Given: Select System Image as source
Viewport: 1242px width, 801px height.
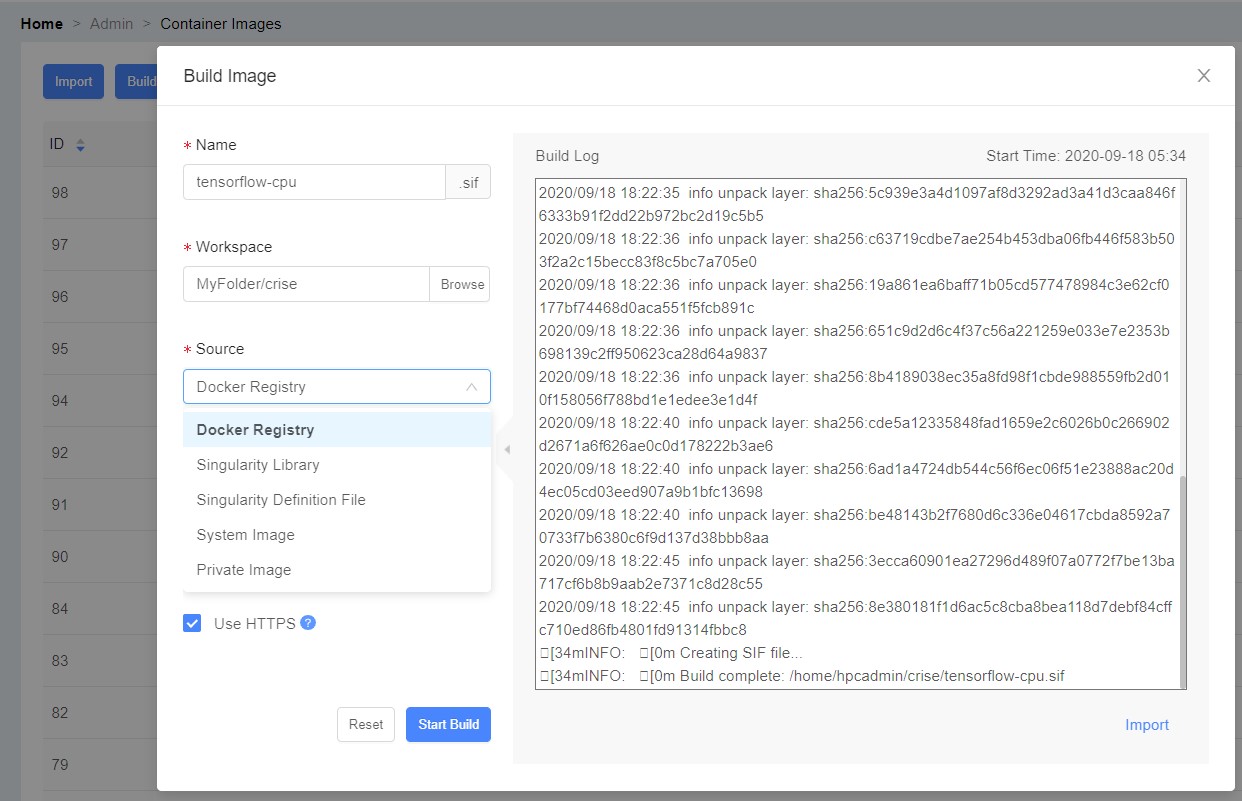Looking at the screenshot, I should tap(245, 535).
